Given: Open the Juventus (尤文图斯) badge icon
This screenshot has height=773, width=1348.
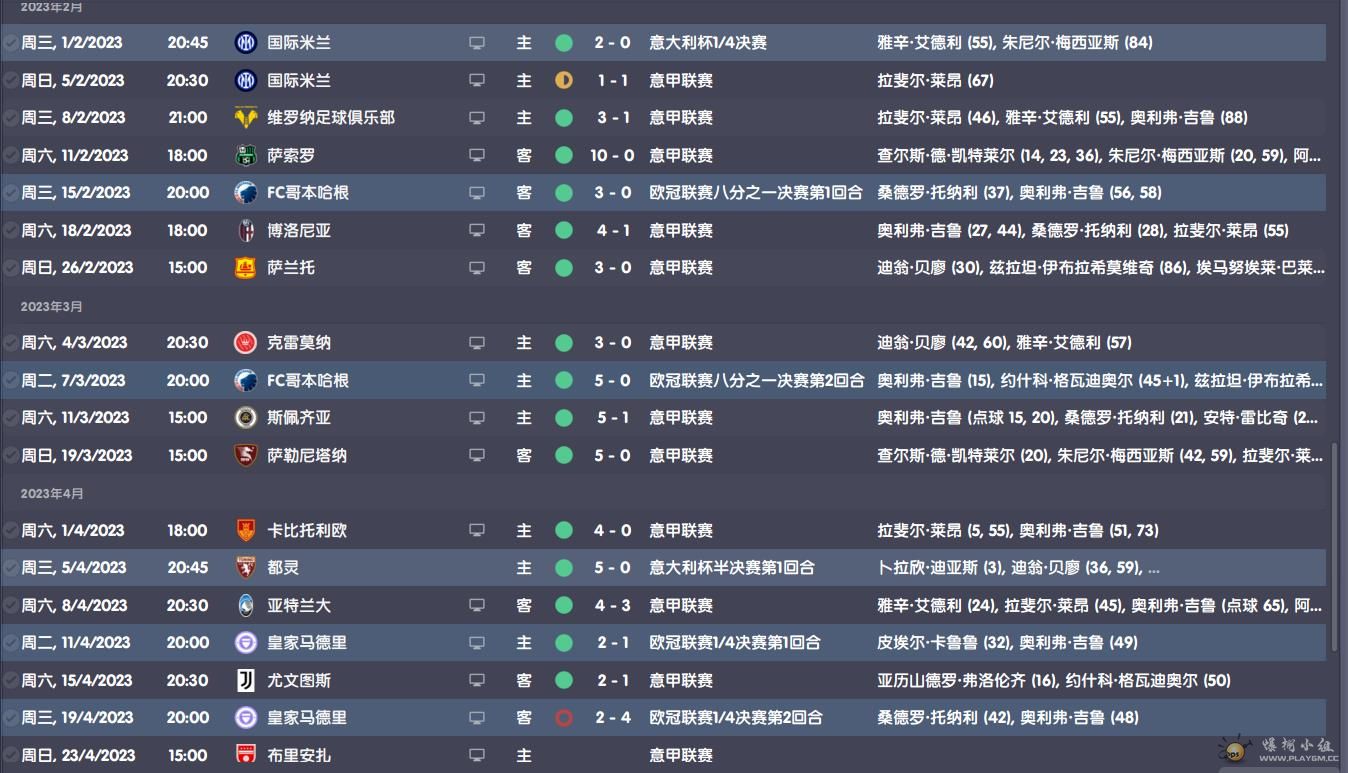Looking at the screenshot, I should [x=245, y=680].
